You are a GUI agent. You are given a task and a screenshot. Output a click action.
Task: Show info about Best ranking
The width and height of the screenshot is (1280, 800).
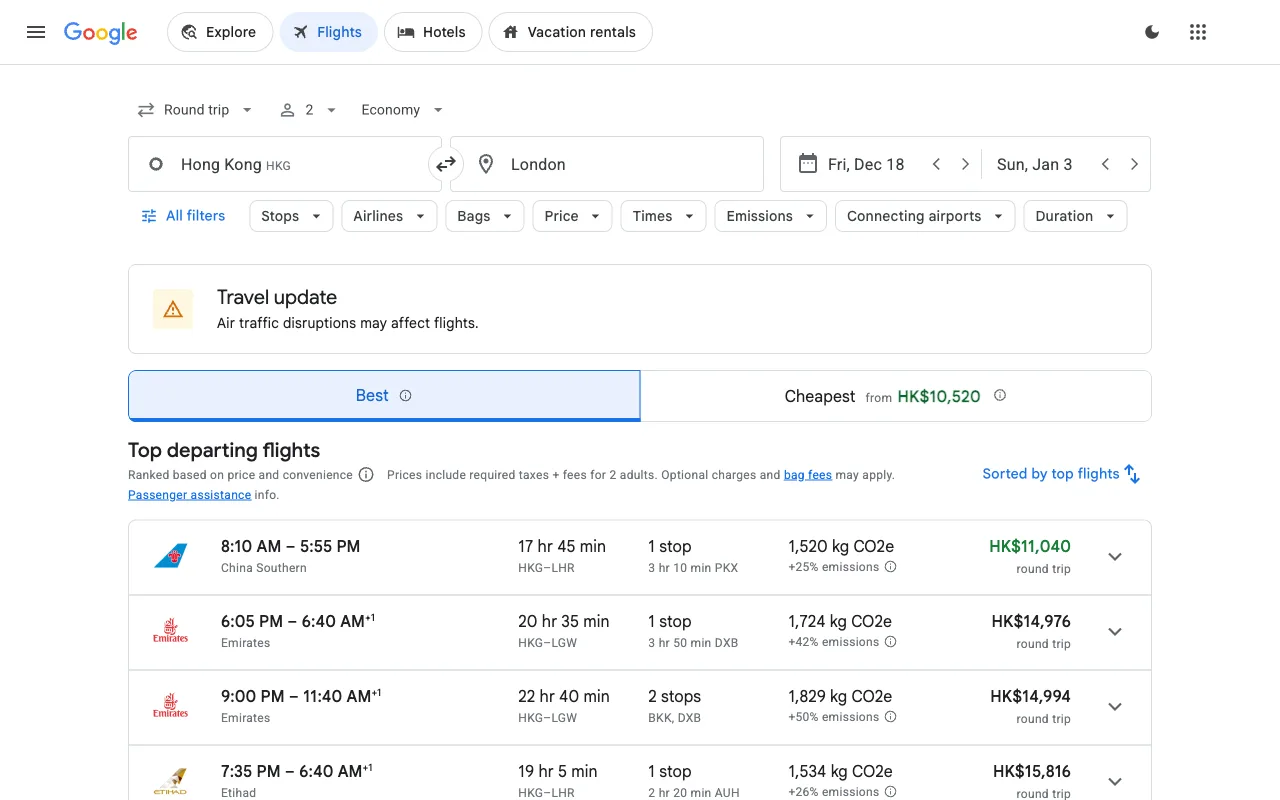coord(405,395)
